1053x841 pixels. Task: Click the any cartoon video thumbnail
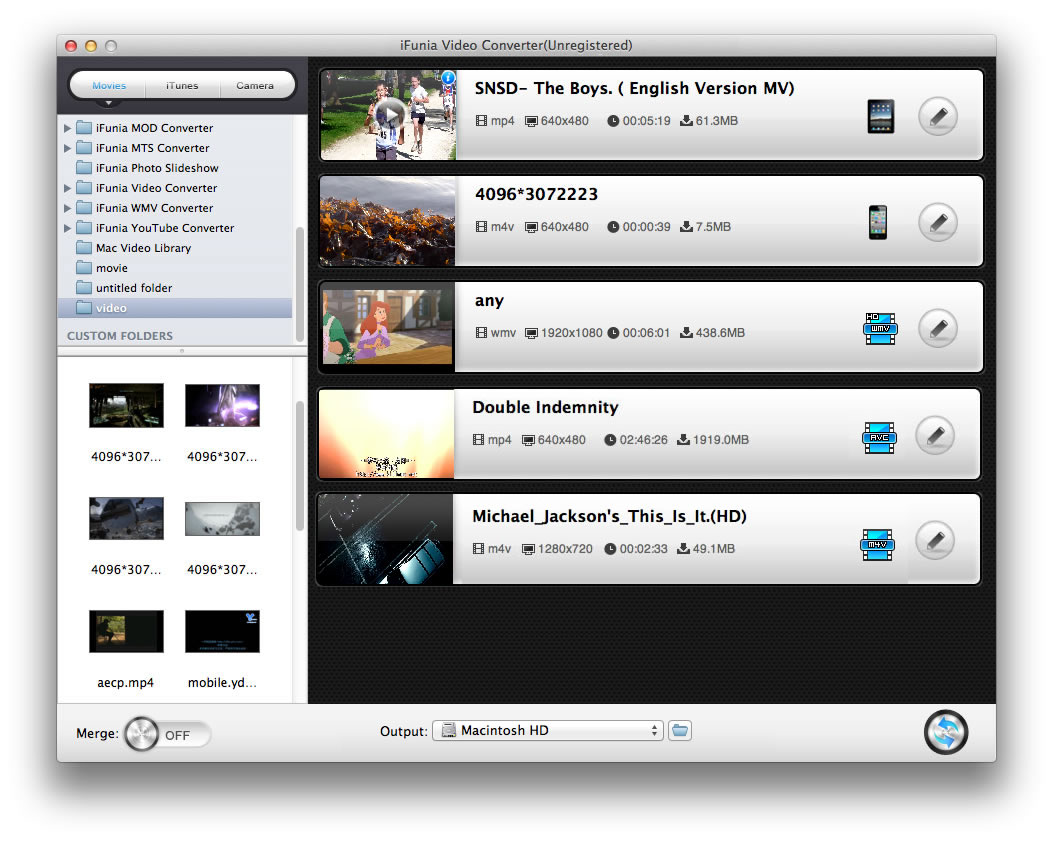[x=388, y=327]
